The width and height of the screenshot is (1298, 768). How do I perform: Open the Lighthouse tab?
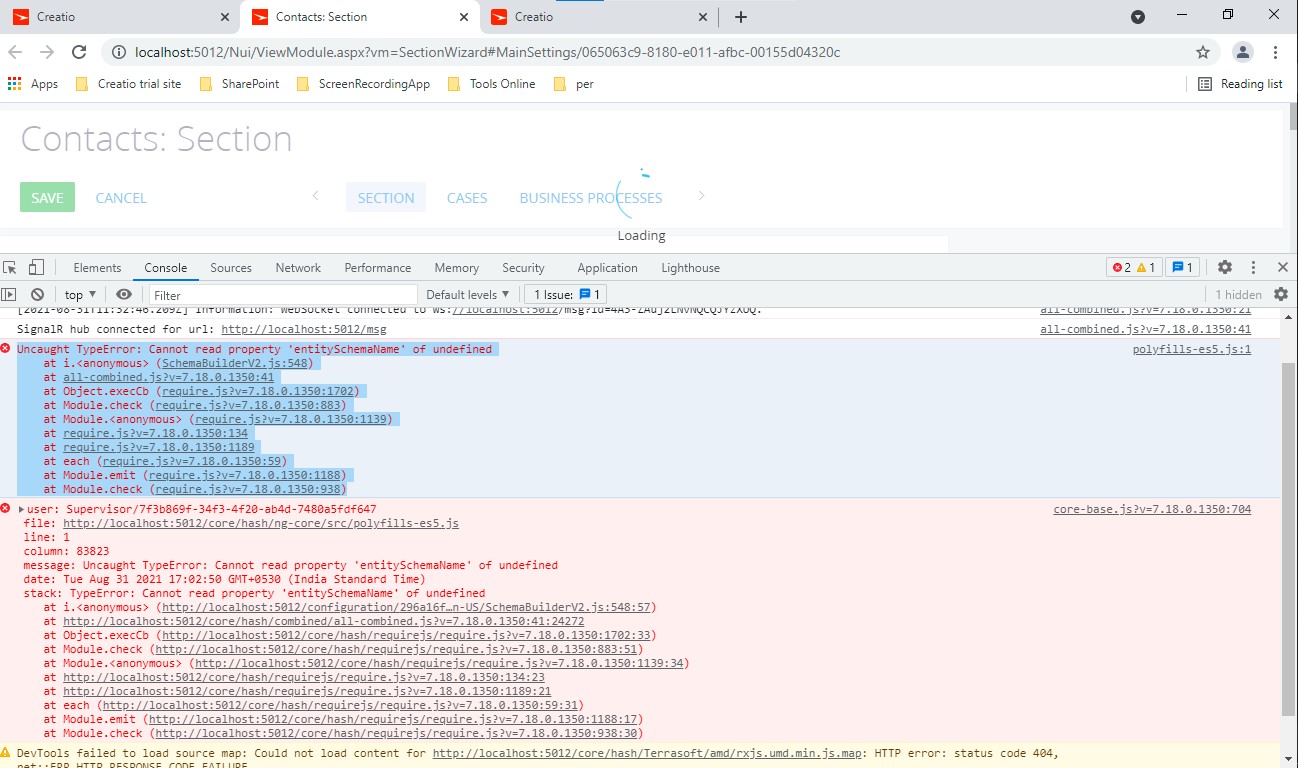point(690,267)
